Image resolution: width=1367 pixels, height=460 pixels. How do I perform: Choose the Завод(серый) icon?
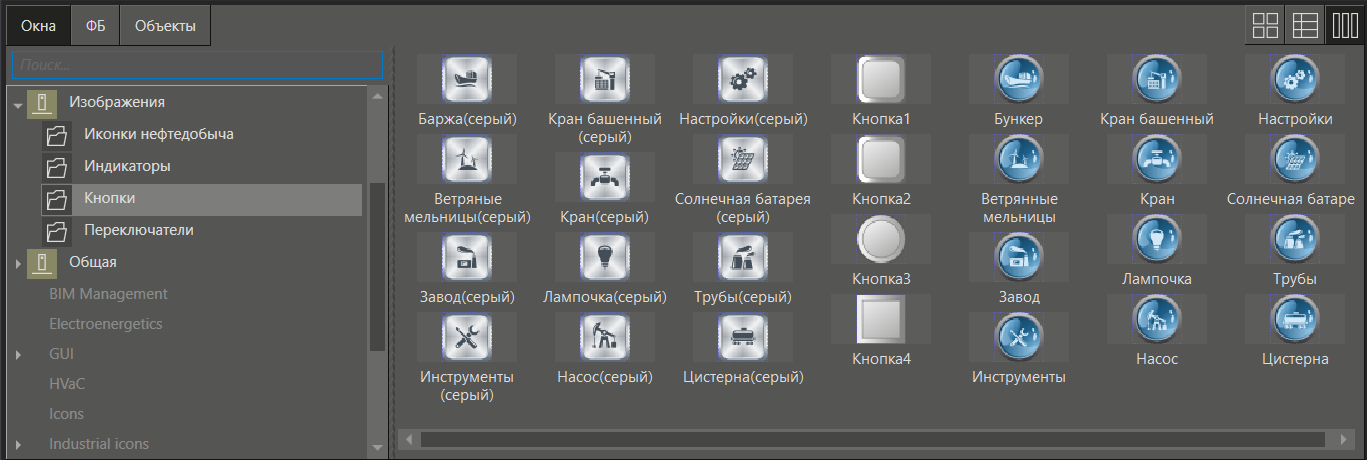tap(467, 256)
